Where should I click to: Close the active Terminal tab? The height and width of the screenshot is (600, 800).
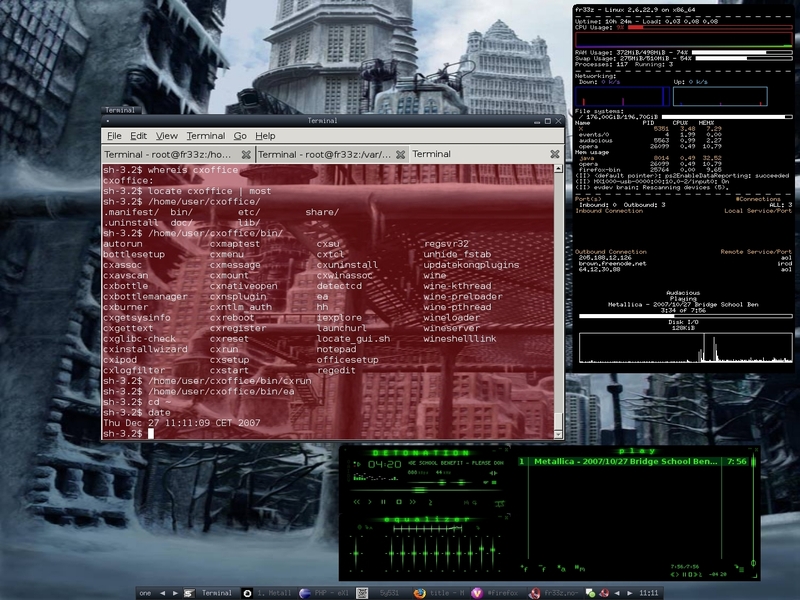(x=555, y=154)
